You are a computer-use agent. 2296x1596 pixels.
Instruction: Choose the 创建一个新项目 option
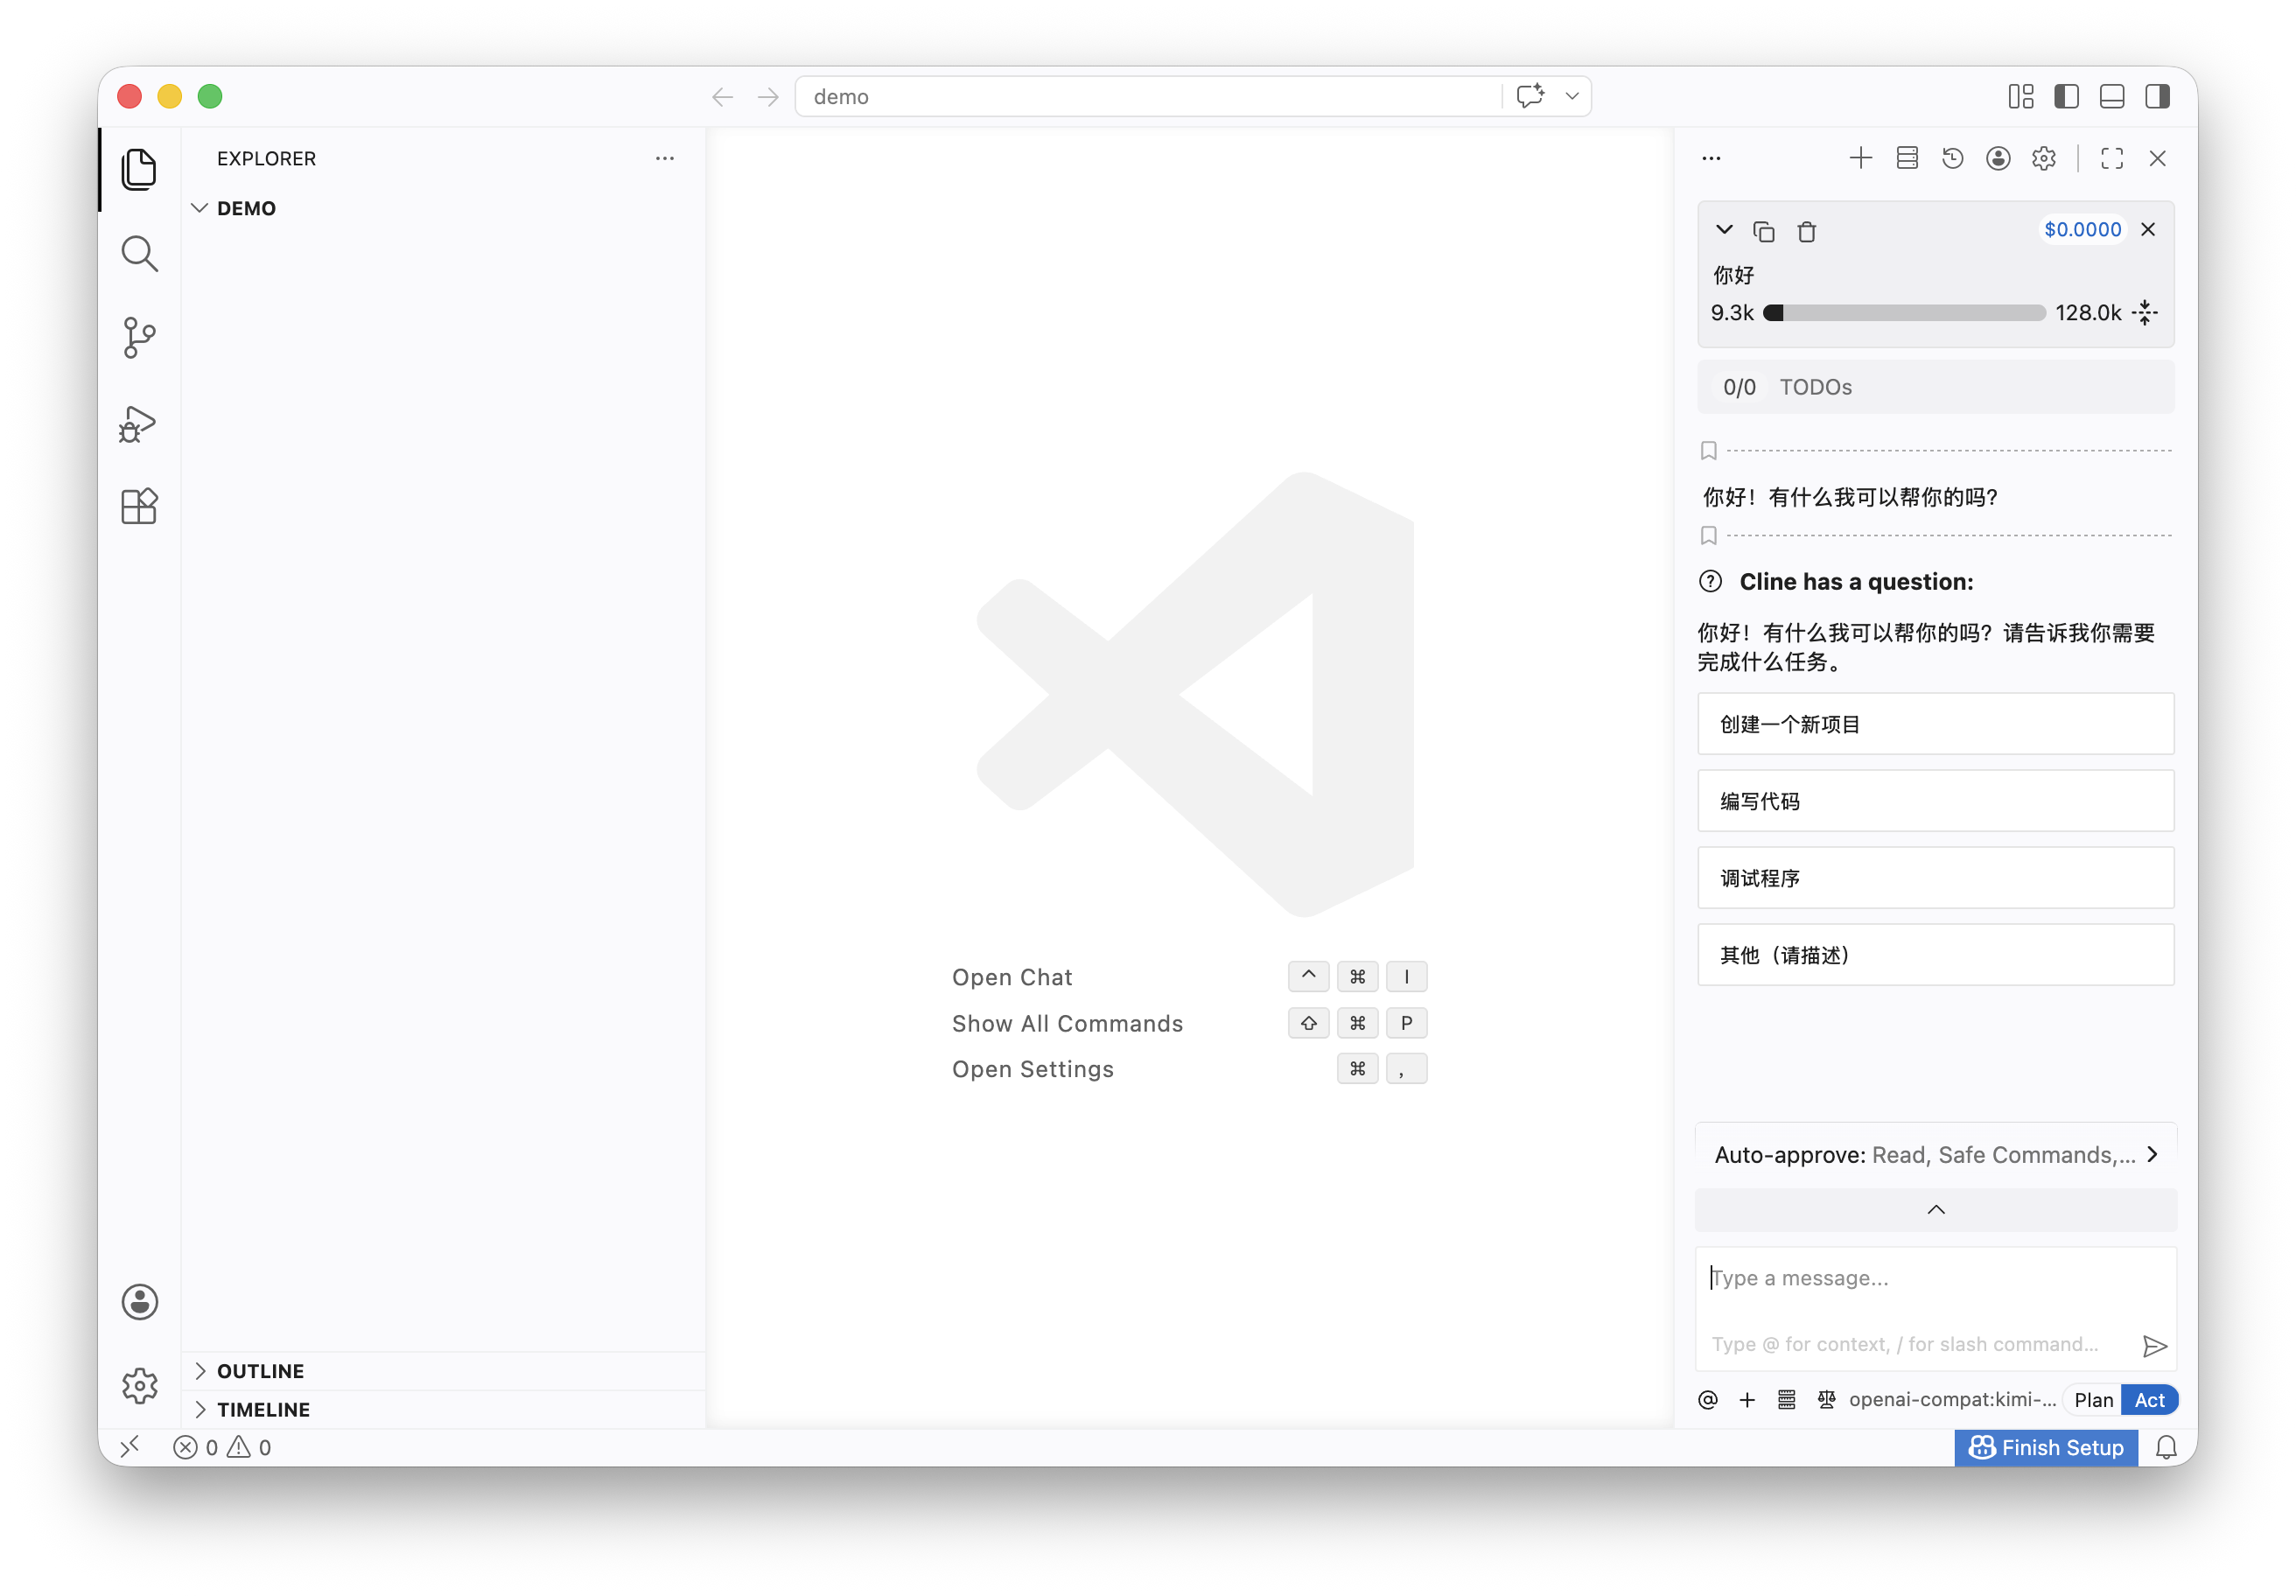tap(1935, 724)
